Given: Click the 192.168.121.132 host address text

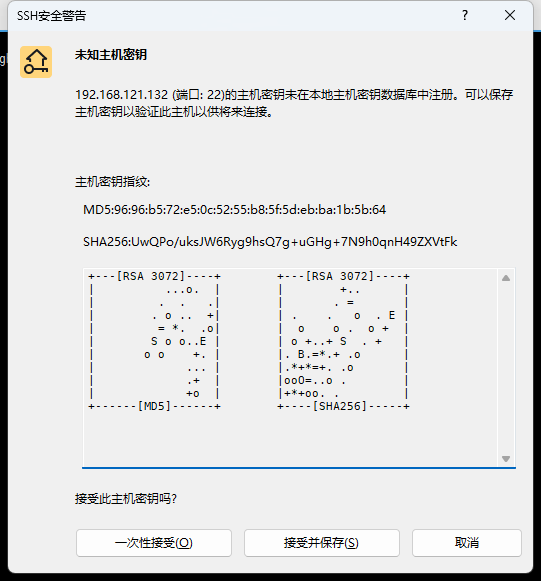Looking at the screenshot, I should tap(122, 95).
